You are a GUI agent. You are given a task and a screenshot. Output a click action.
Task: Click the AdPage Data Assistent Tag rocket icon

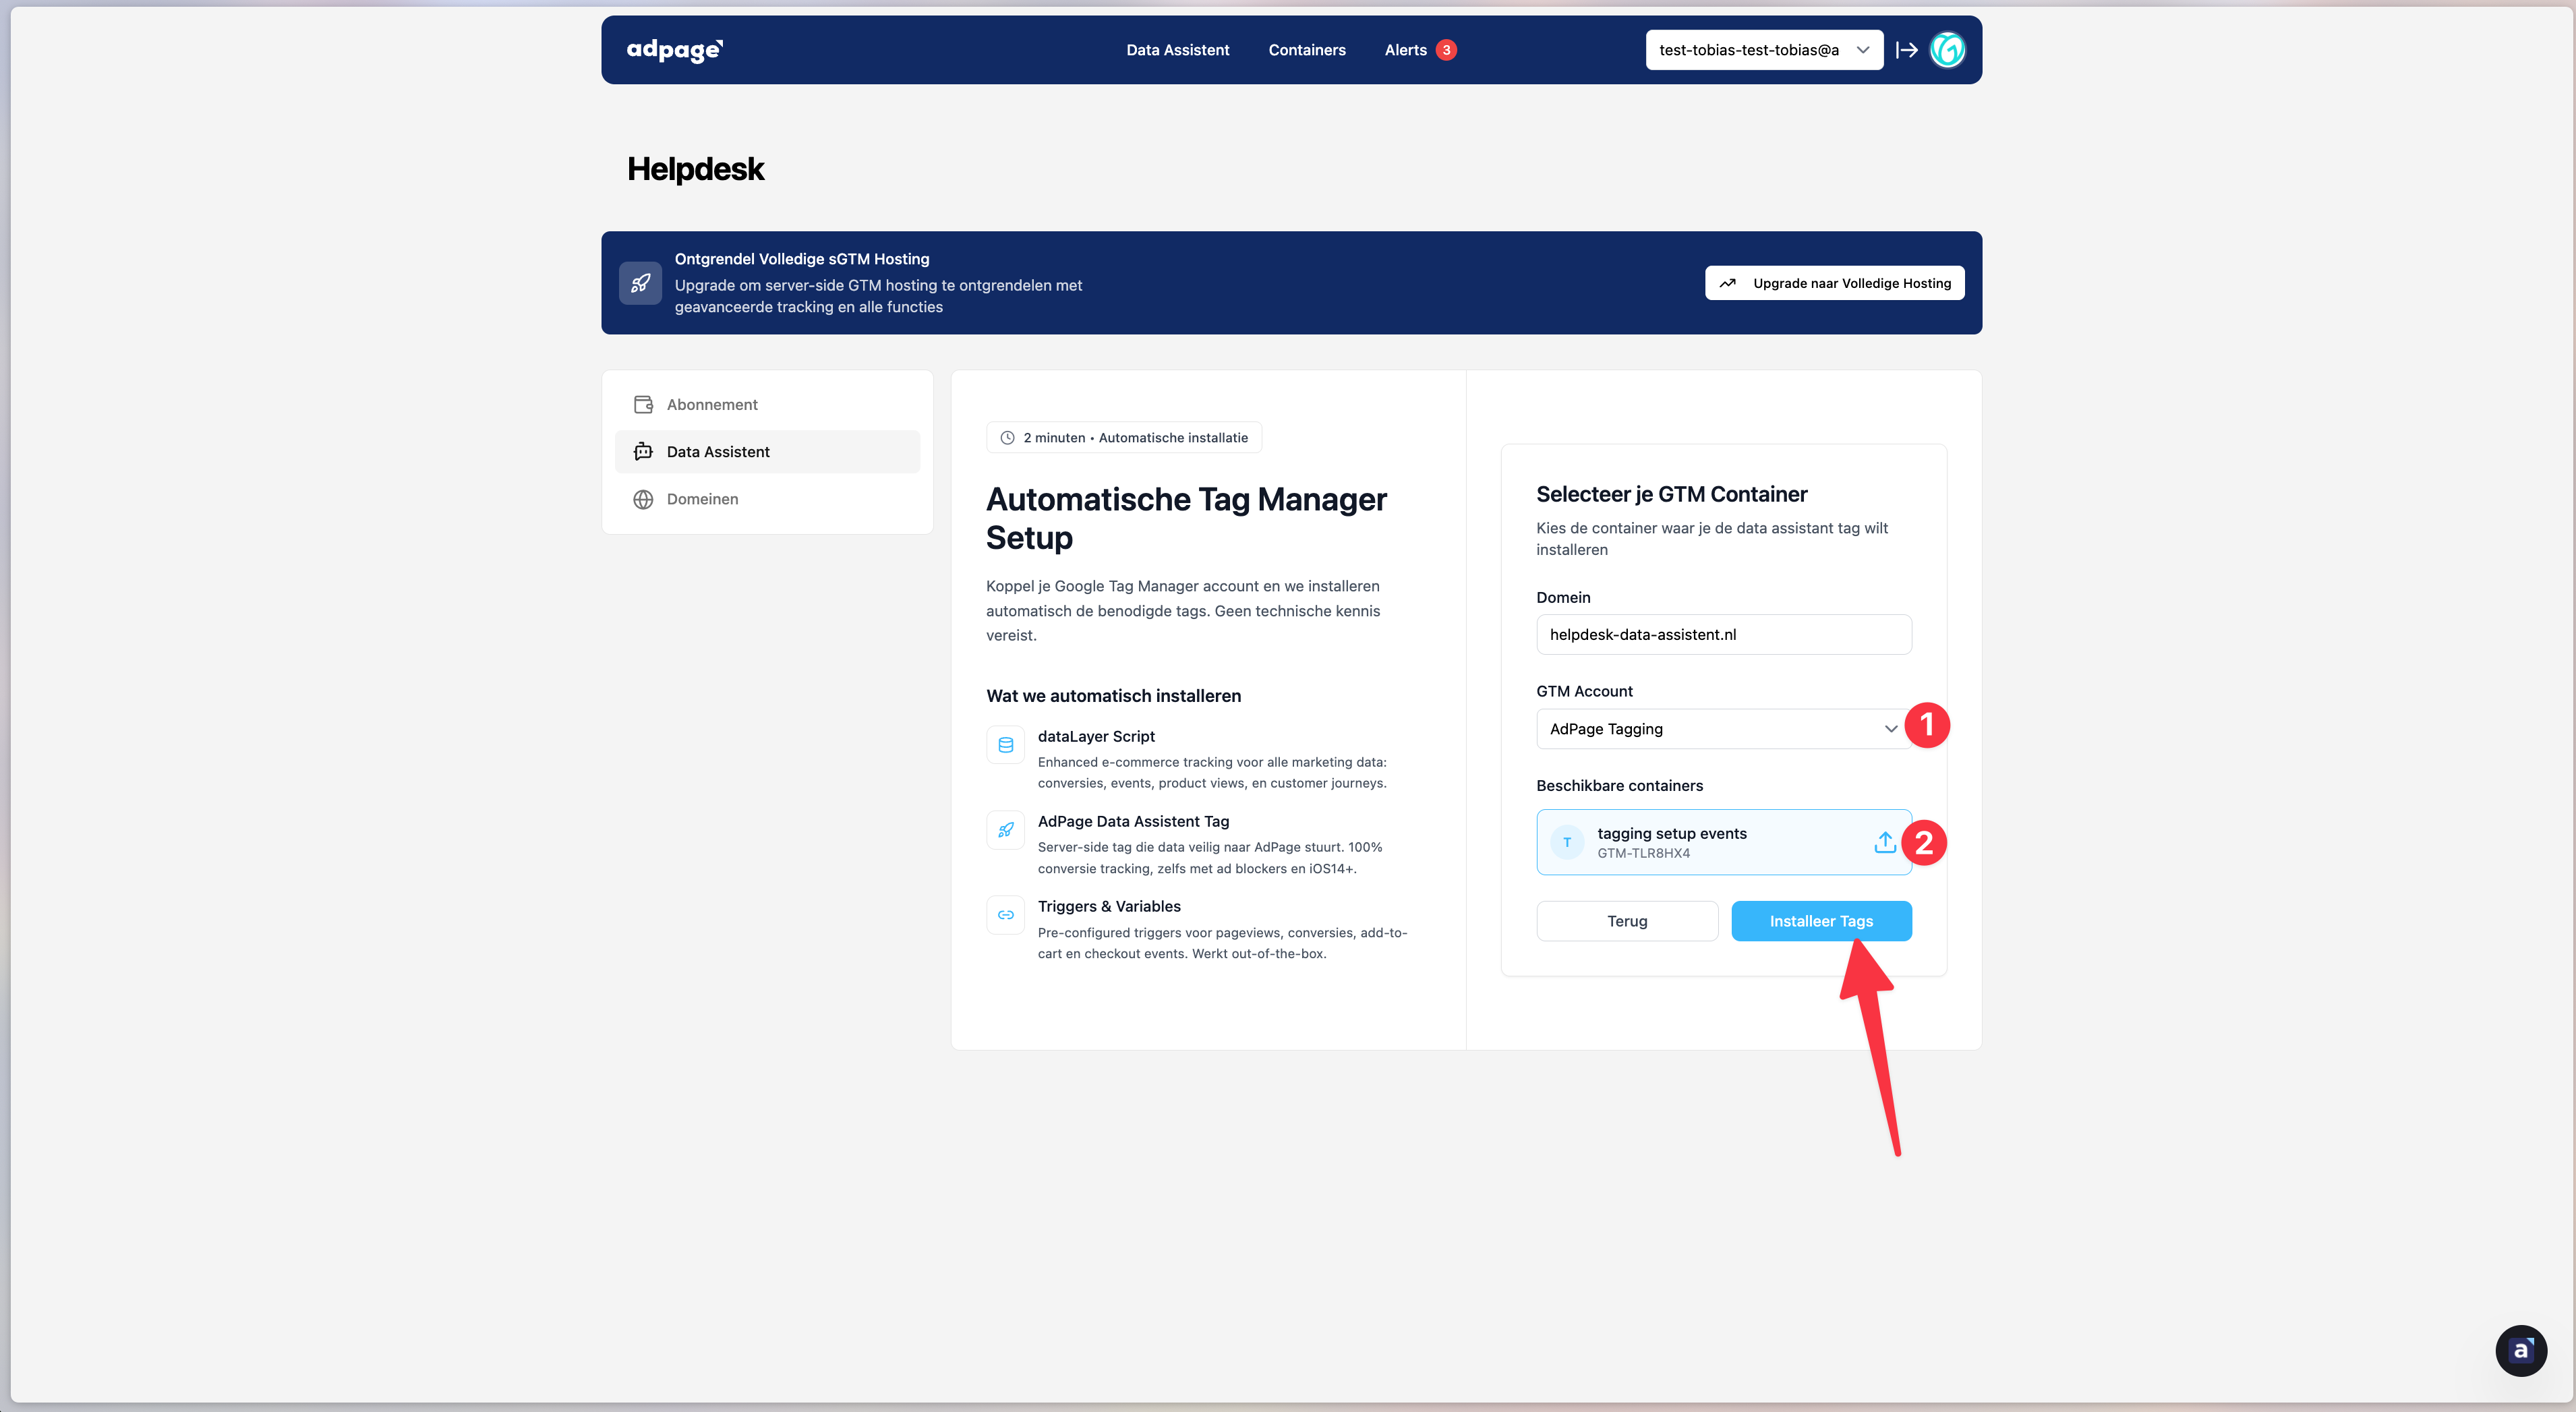(x=1005, y=830)
